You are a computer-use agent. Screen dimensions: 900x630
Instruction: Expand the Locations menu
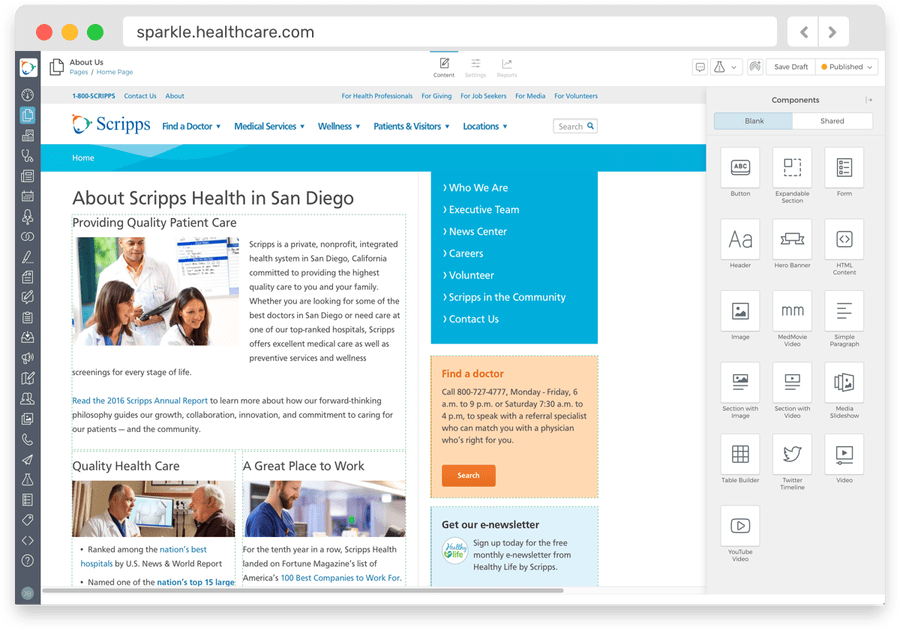coord(485,126)
